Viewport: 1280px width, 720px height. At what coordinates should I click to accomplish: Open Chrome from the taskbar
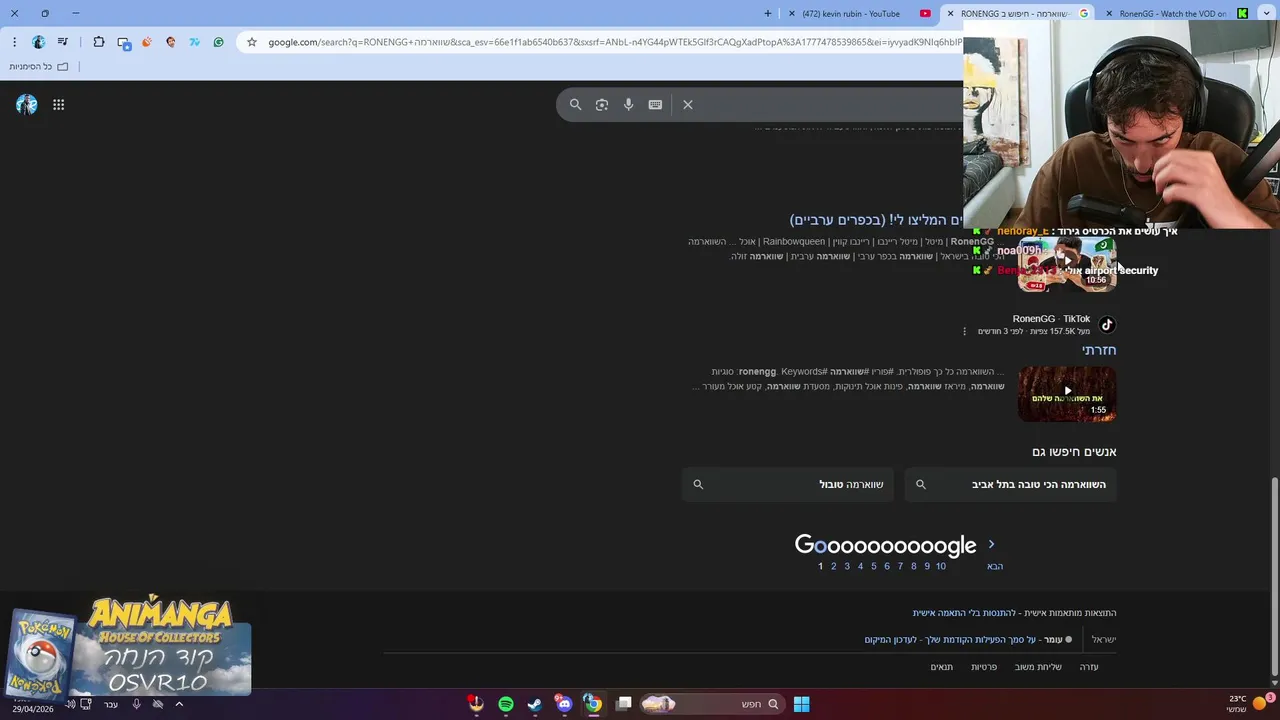593,704
